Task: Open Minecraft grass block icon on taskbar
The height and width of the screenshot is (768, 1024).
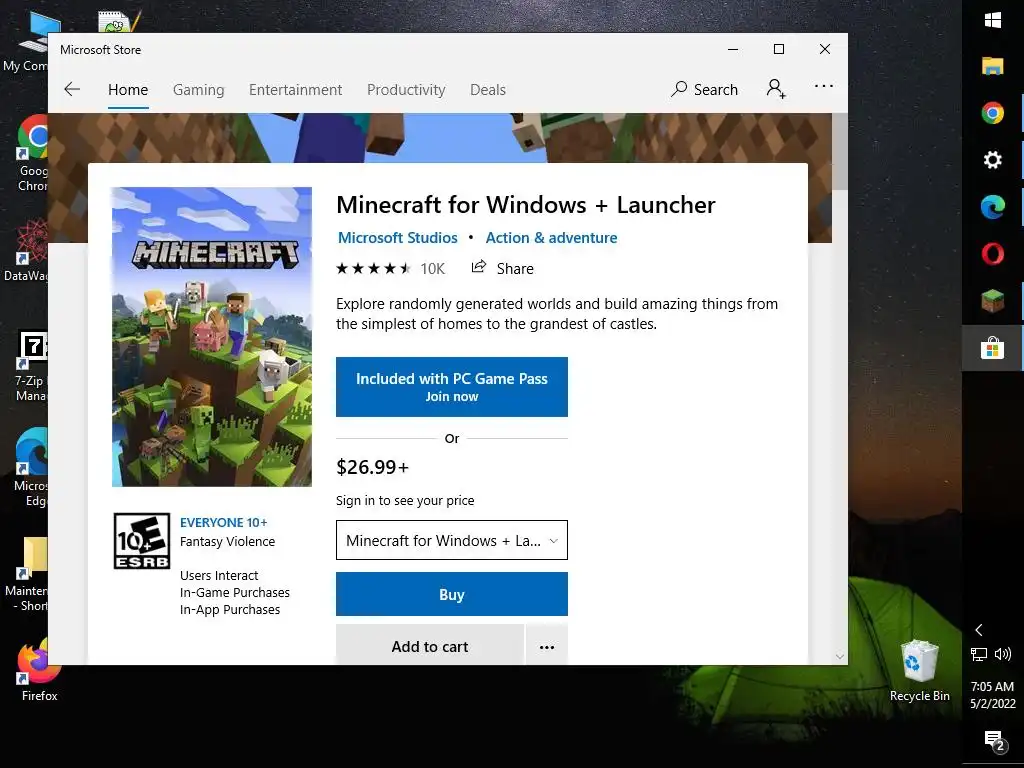Action: pos(993,301)
